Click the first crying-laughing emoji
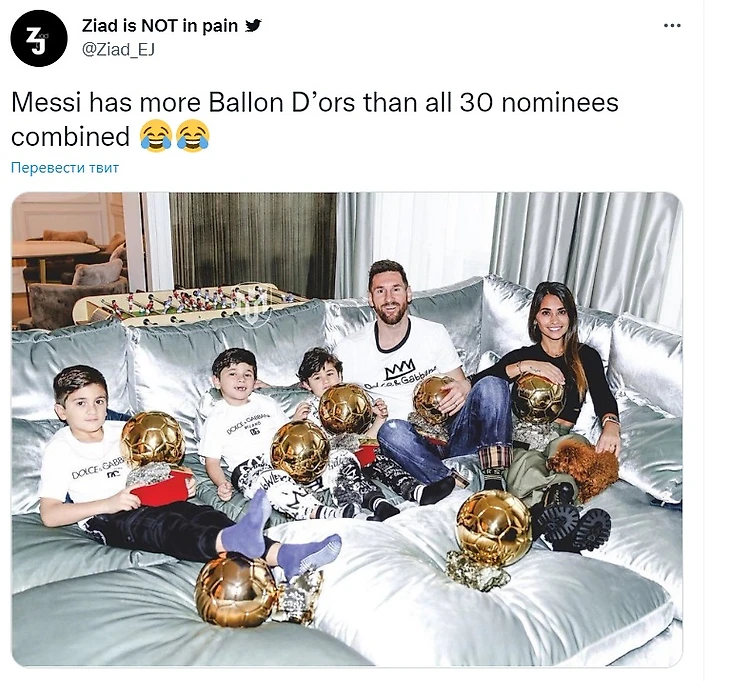The width and height of the screenshot is (730, 681). click(156, 136)
